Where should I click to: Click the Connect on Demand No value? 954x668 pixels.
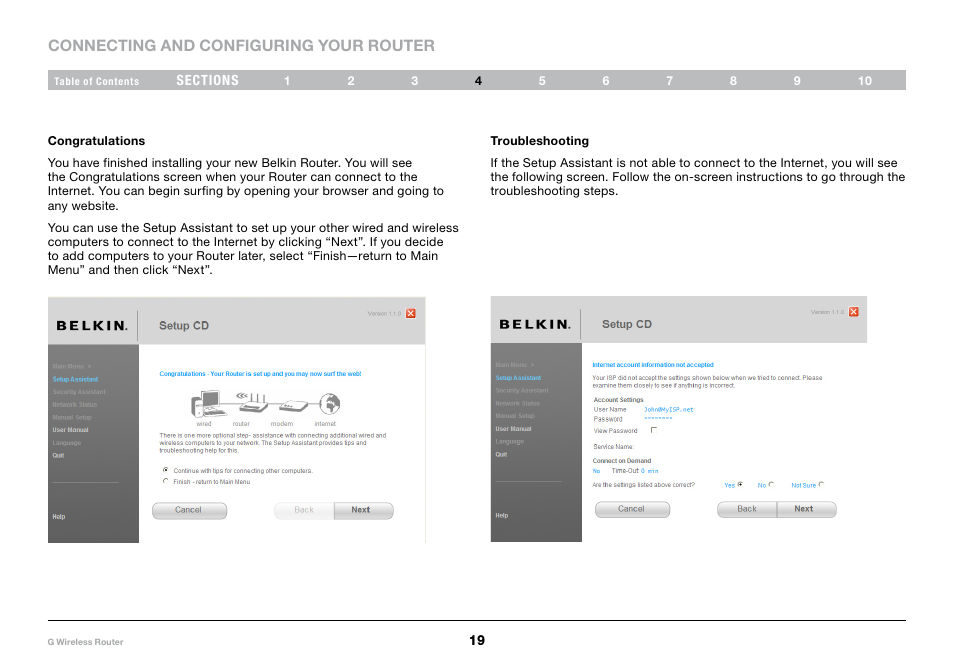pyautogui.click(x=596, y=471)
